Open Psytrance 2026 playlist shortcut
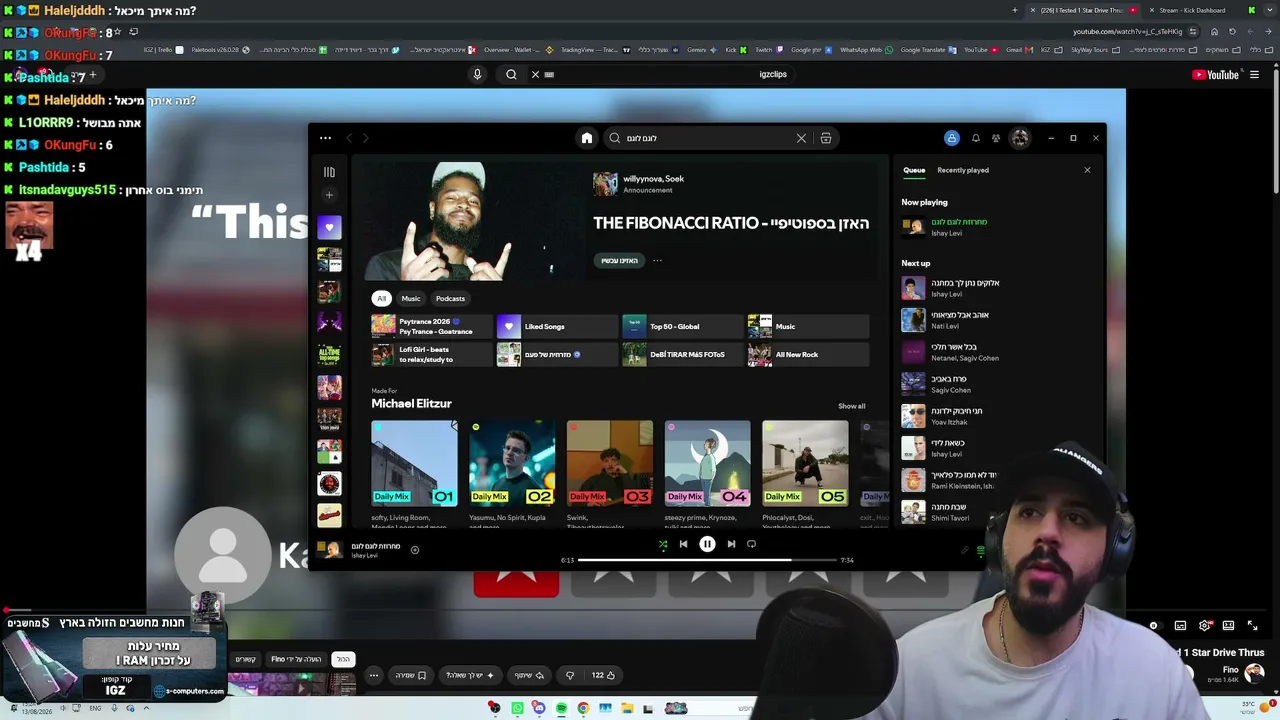1280x720 pixels. [x=432, y=326]
